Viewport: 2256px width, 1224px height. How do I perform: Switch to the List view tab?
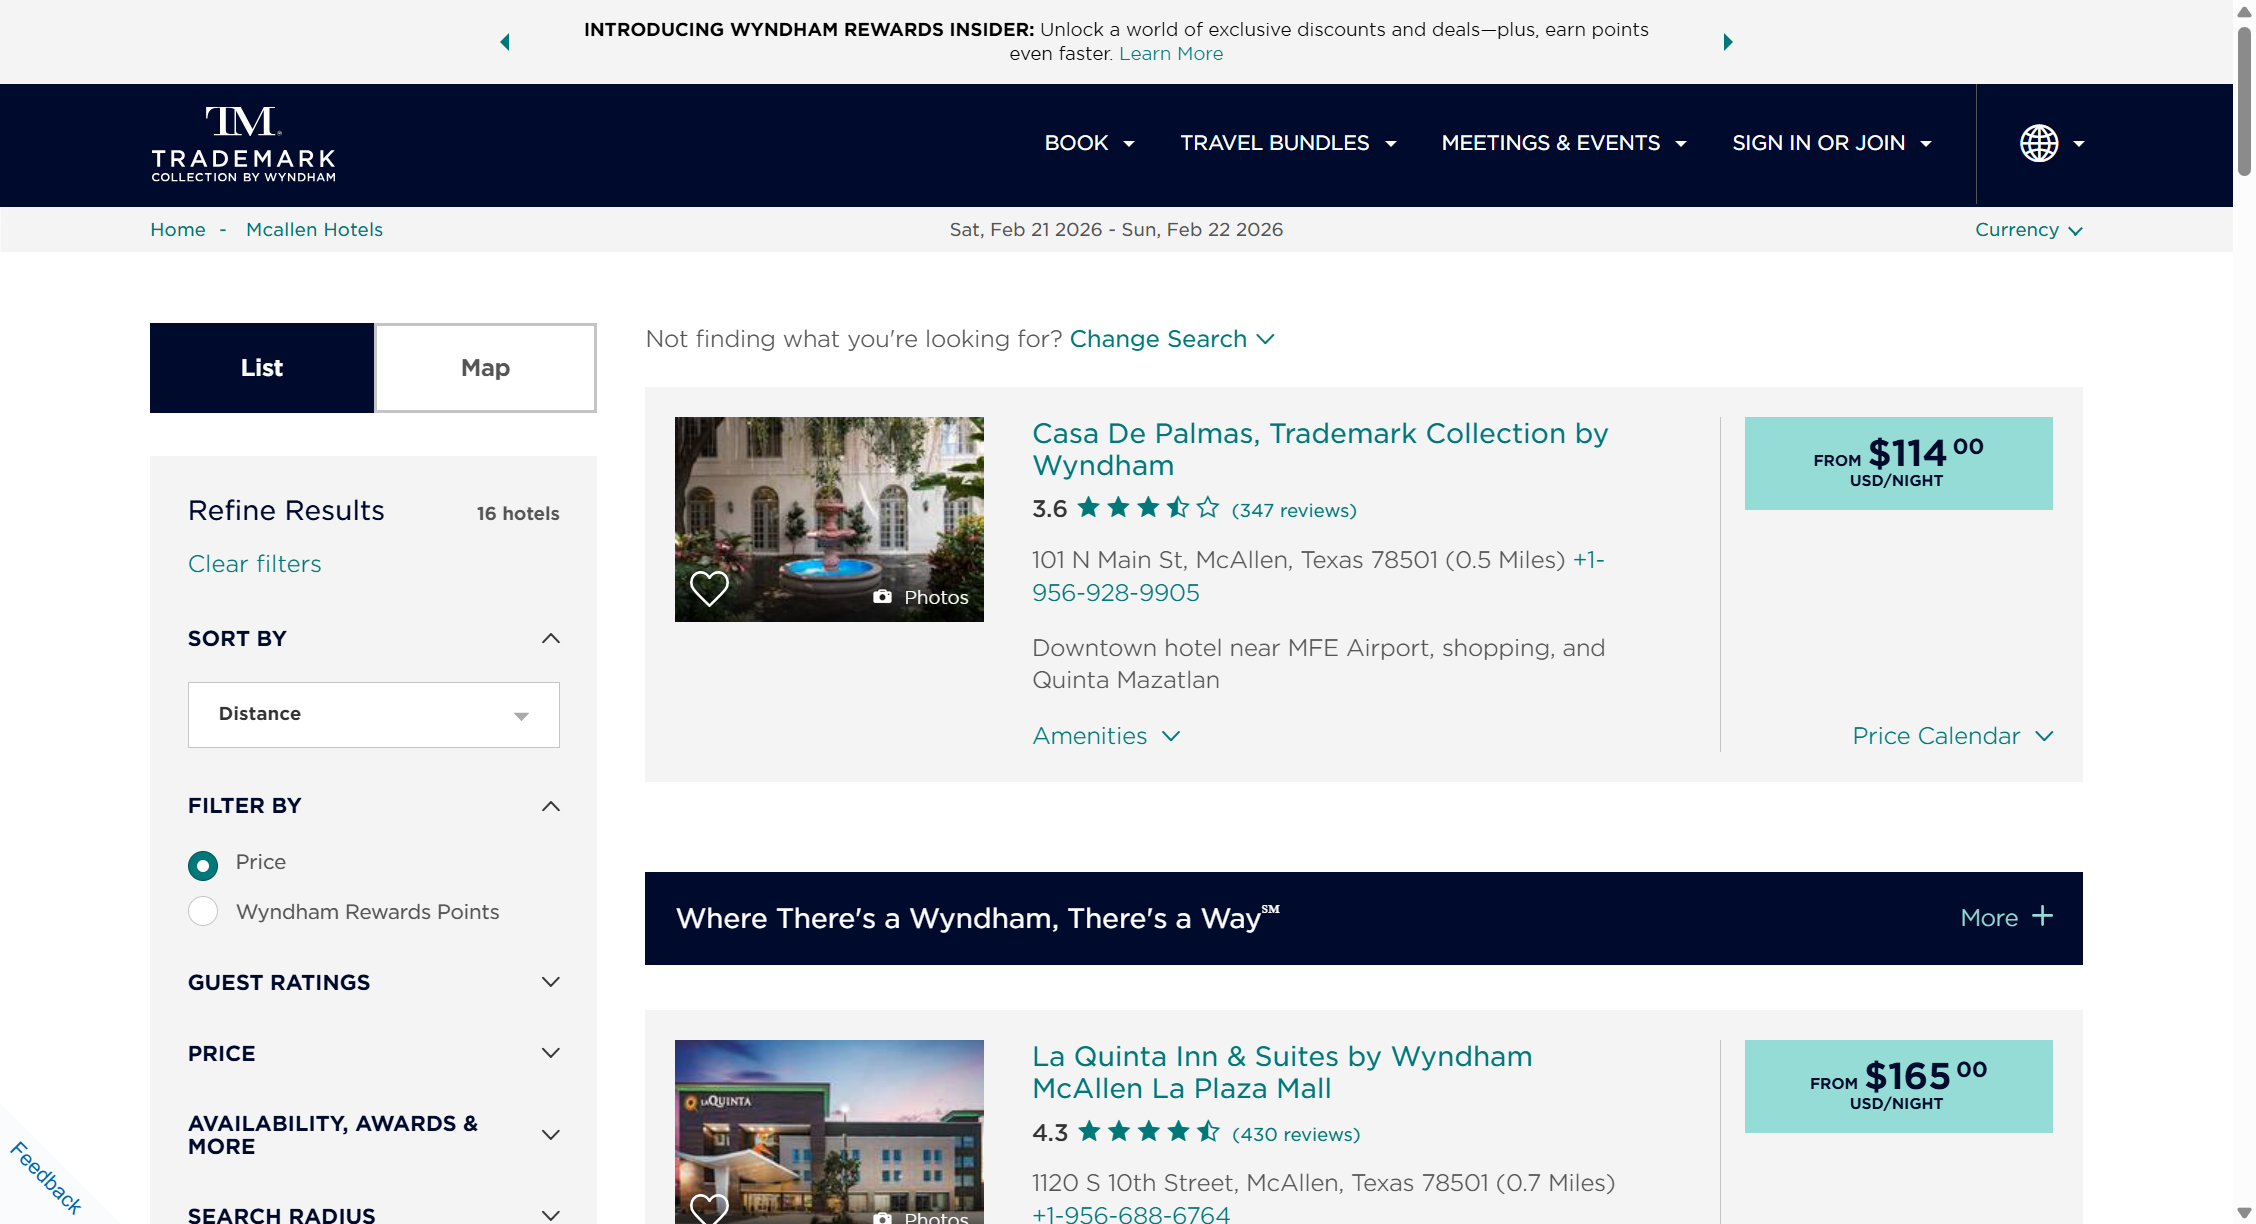[262, 368]
